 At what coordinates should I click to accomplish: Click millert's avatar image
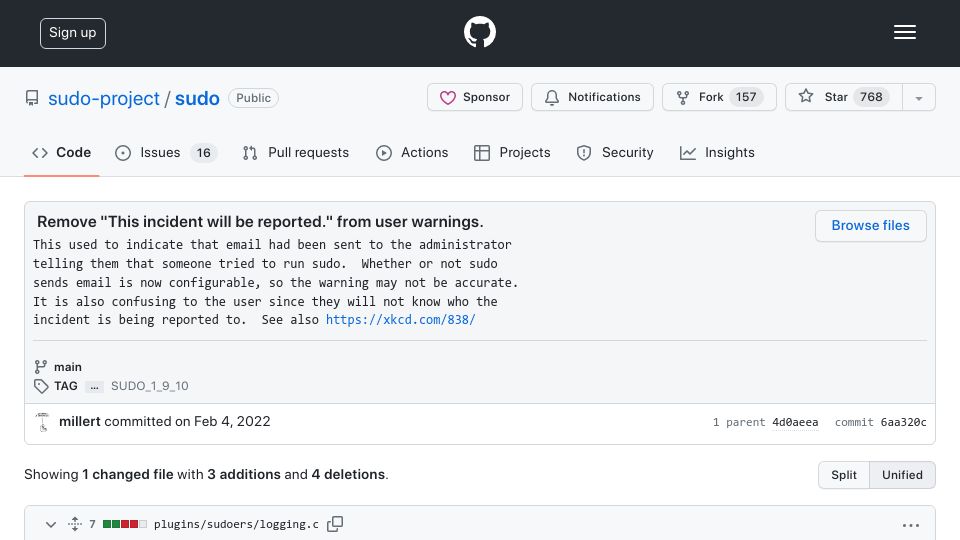point(42,422)
